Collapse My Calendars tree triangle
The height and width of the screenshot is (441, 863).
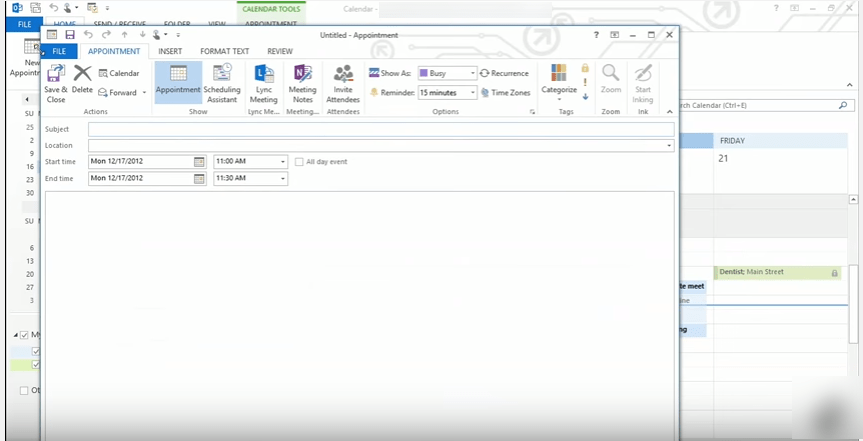click(x=15, y=335)
